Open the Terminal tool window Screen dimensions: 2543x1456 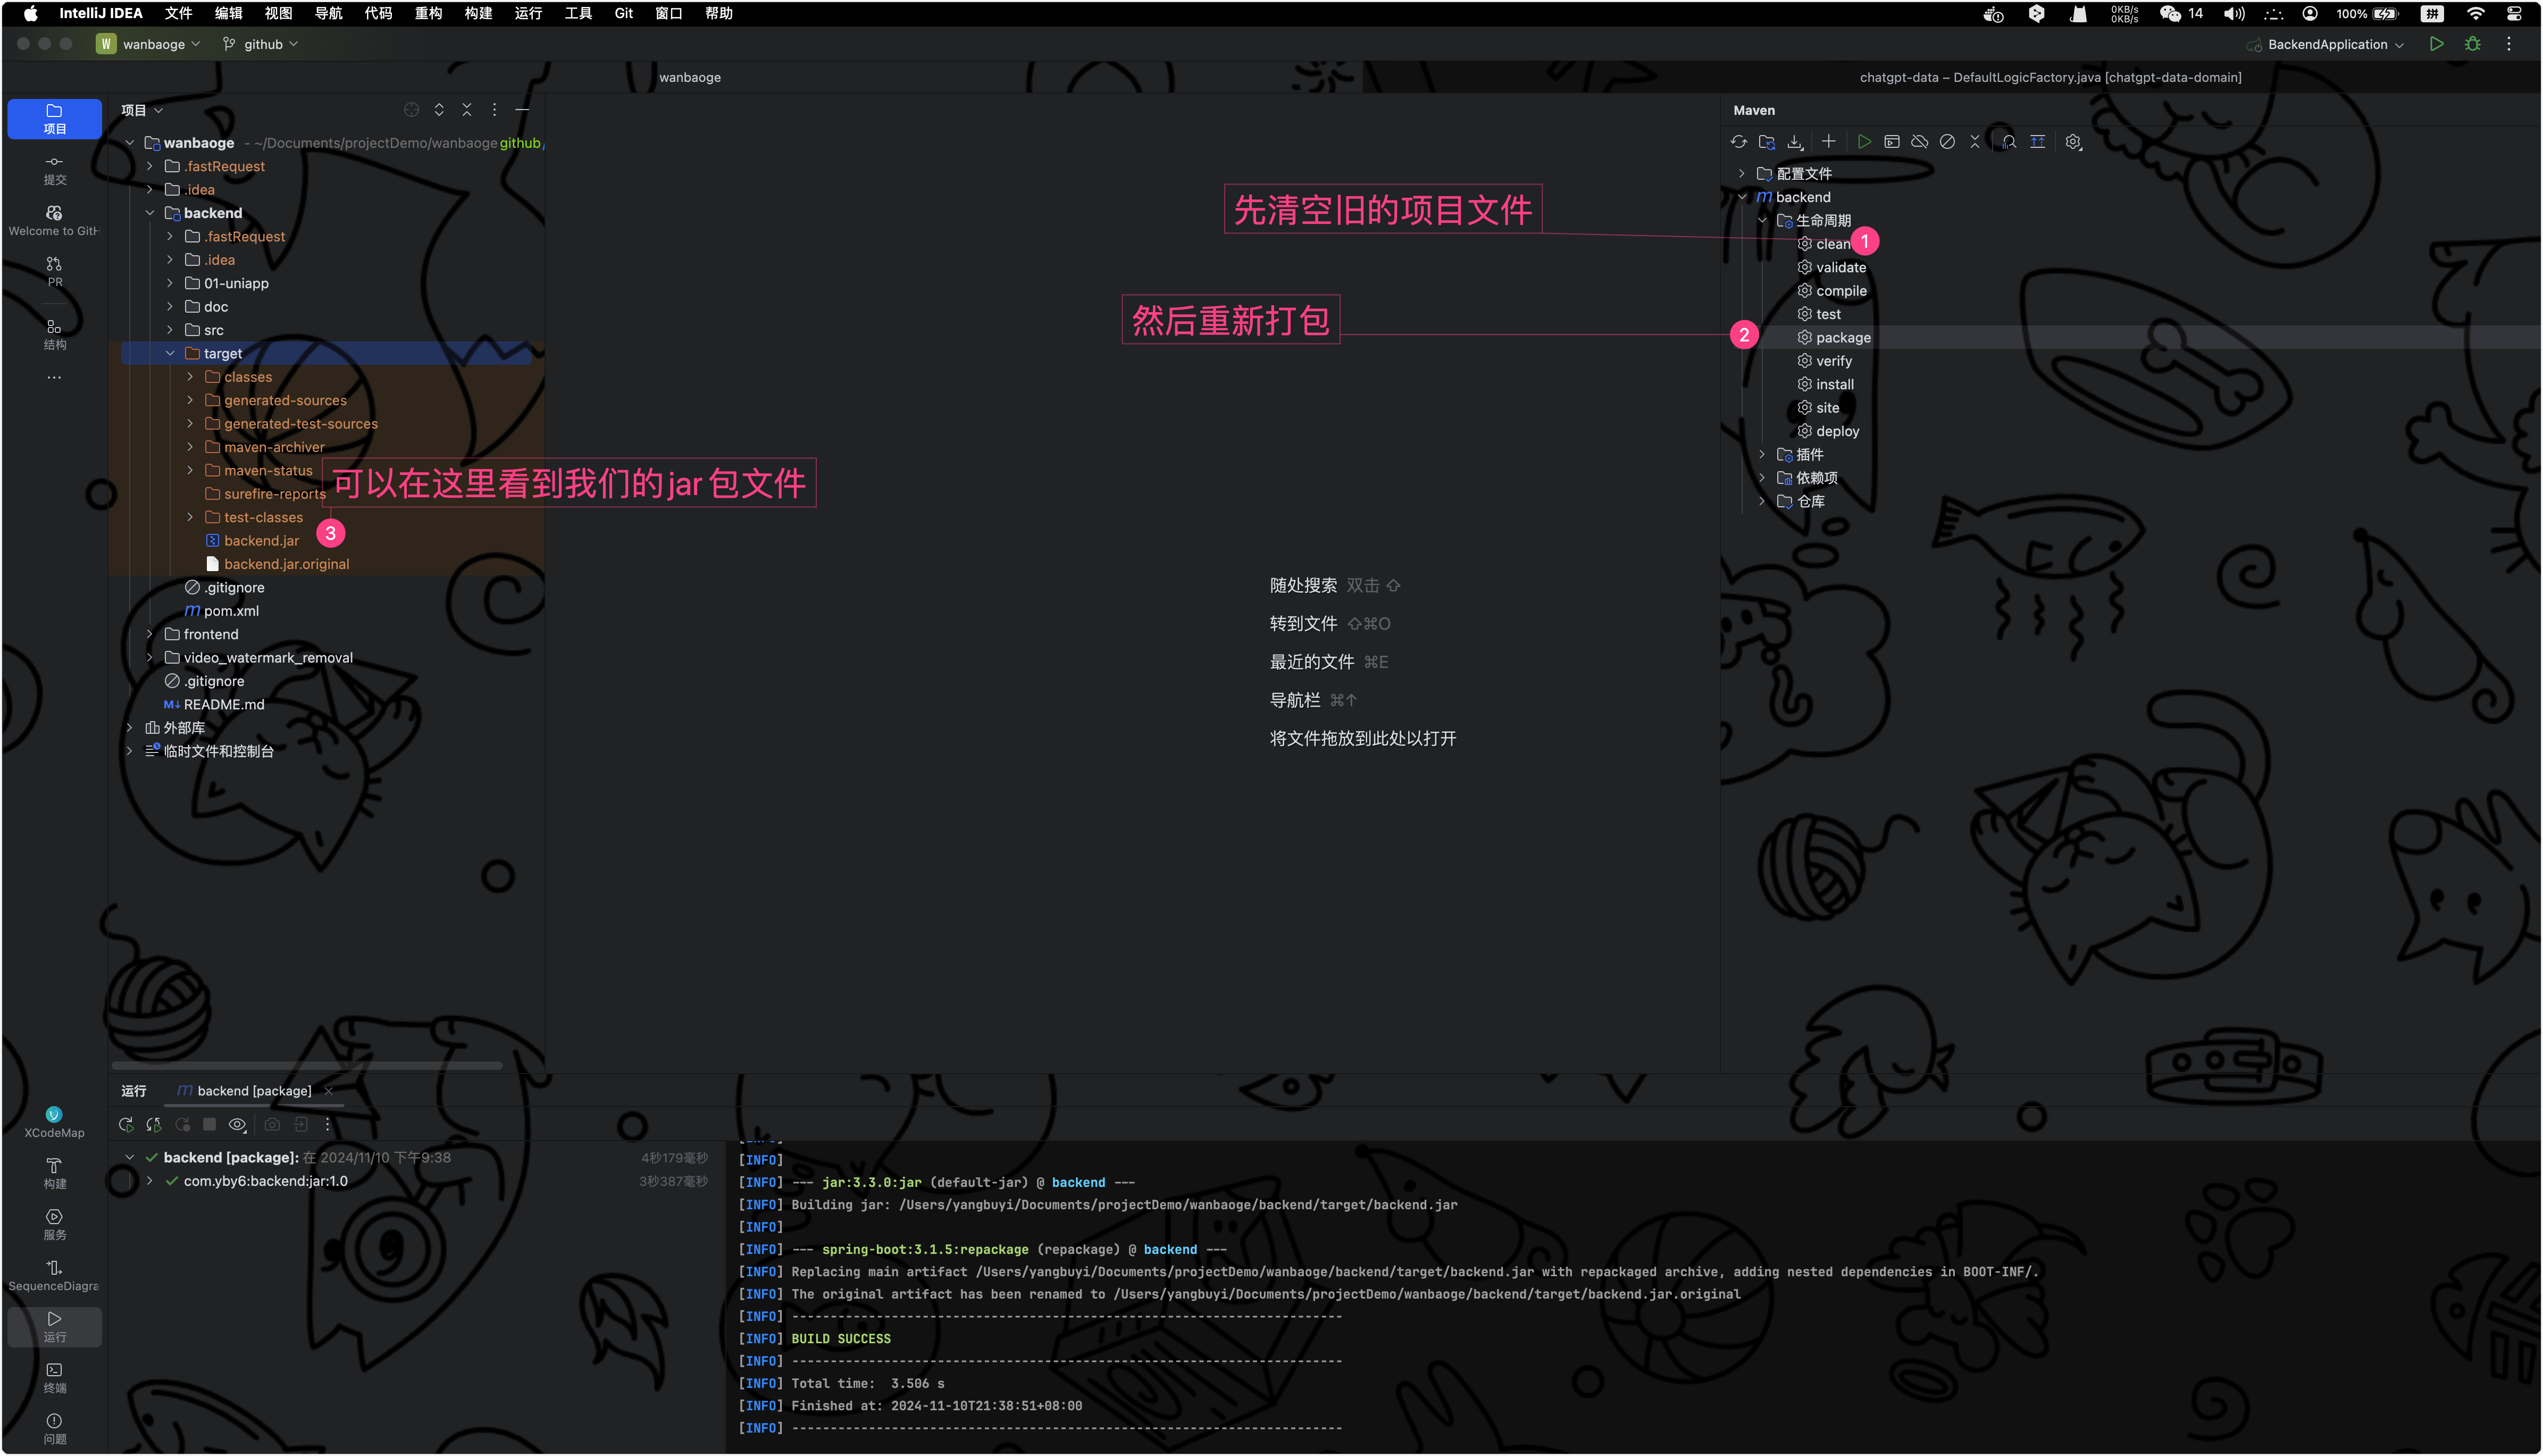click(54, 1377)
